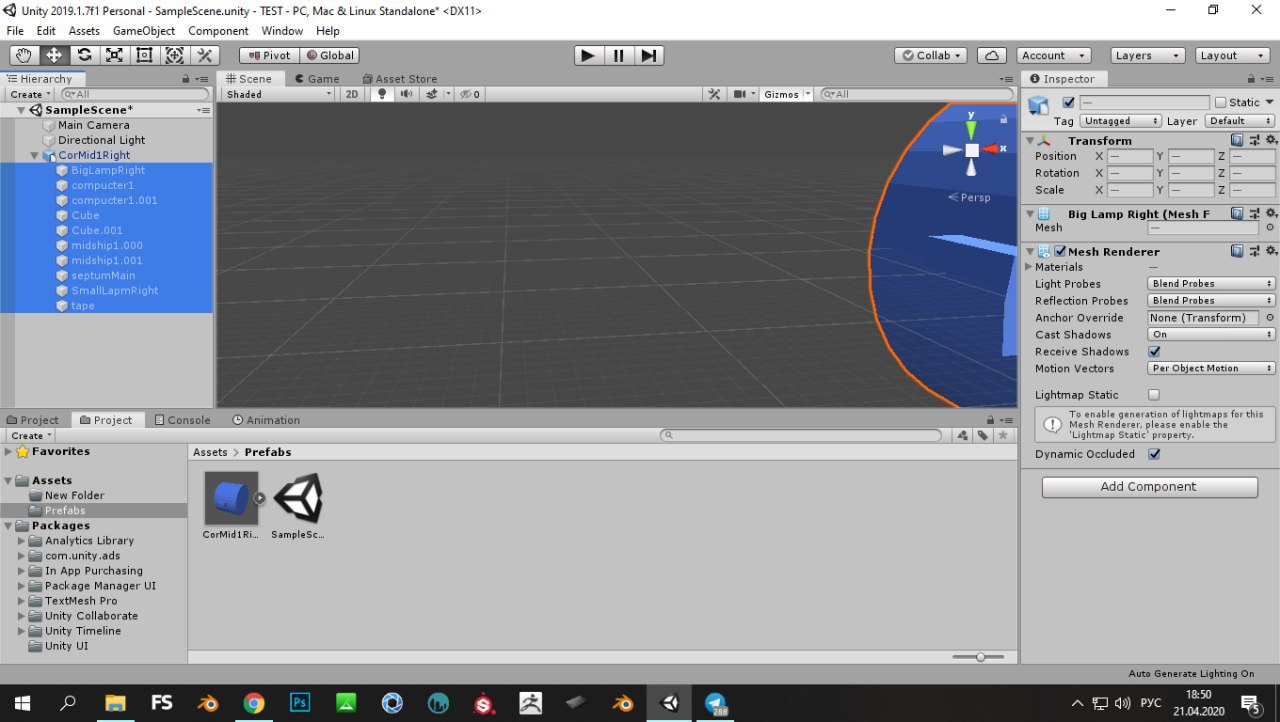Open the Layout dropdown
The image size is (1280, 722).
tap(1233, 56)
